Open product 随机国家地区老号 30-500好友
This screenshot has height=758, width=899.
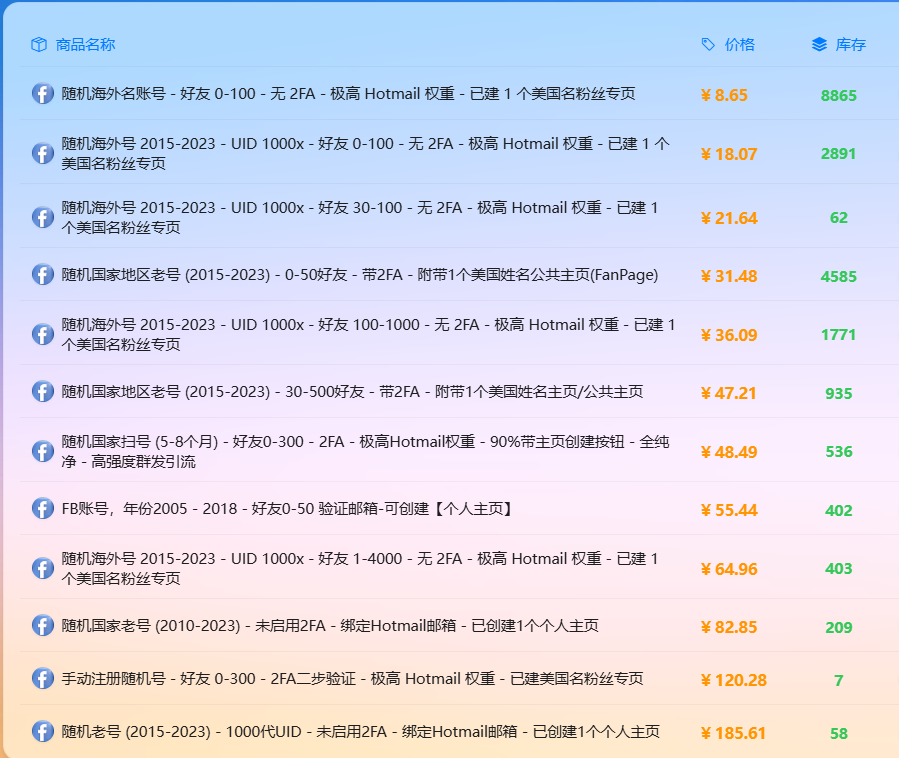[352, 392]
